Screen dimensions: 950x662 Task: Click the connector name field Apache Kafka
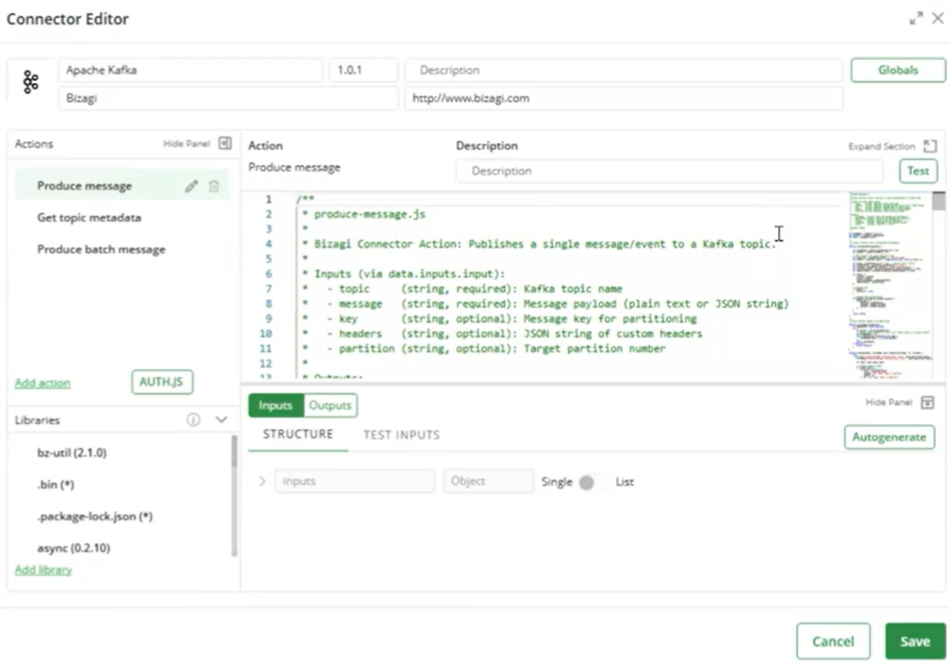[x=190, y=70]
